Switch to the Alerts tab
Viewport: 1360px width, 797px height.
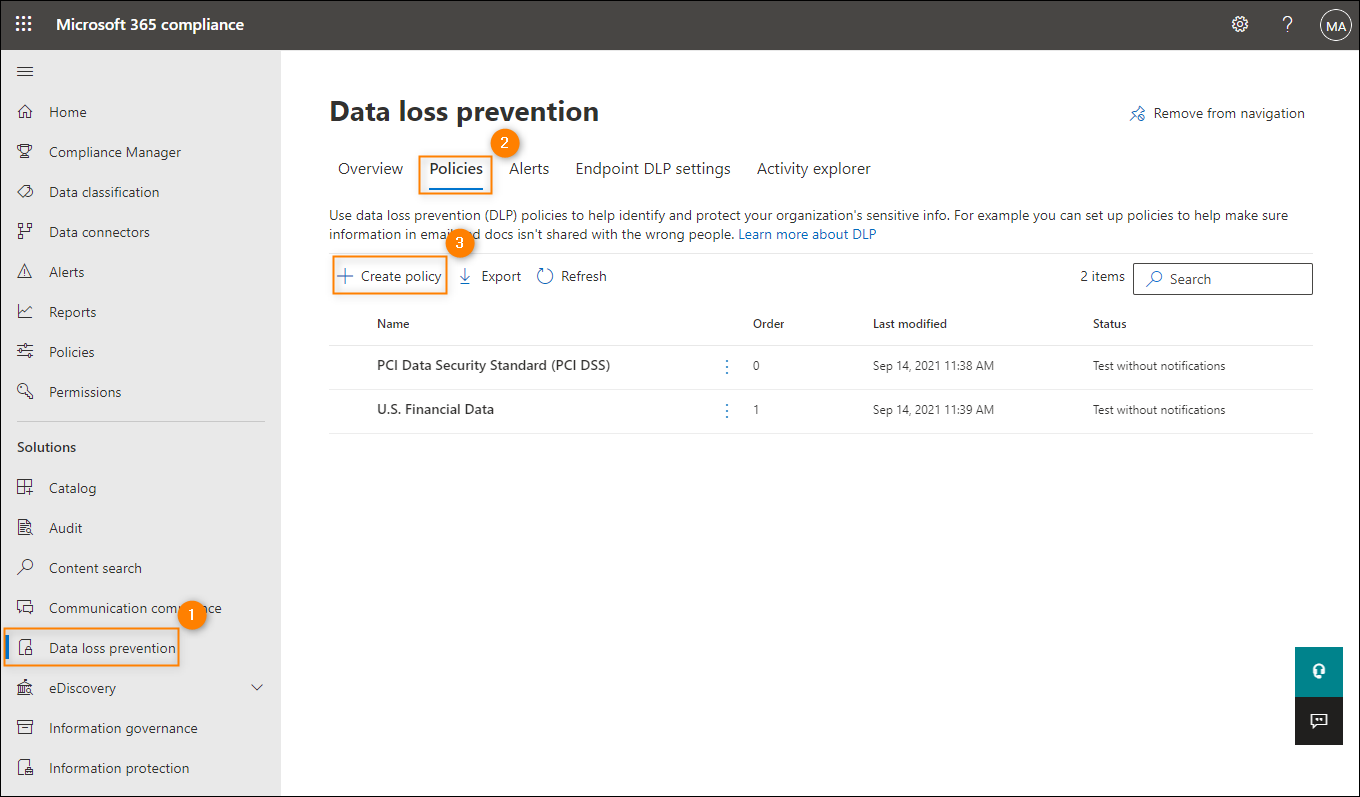coord(529,169)
